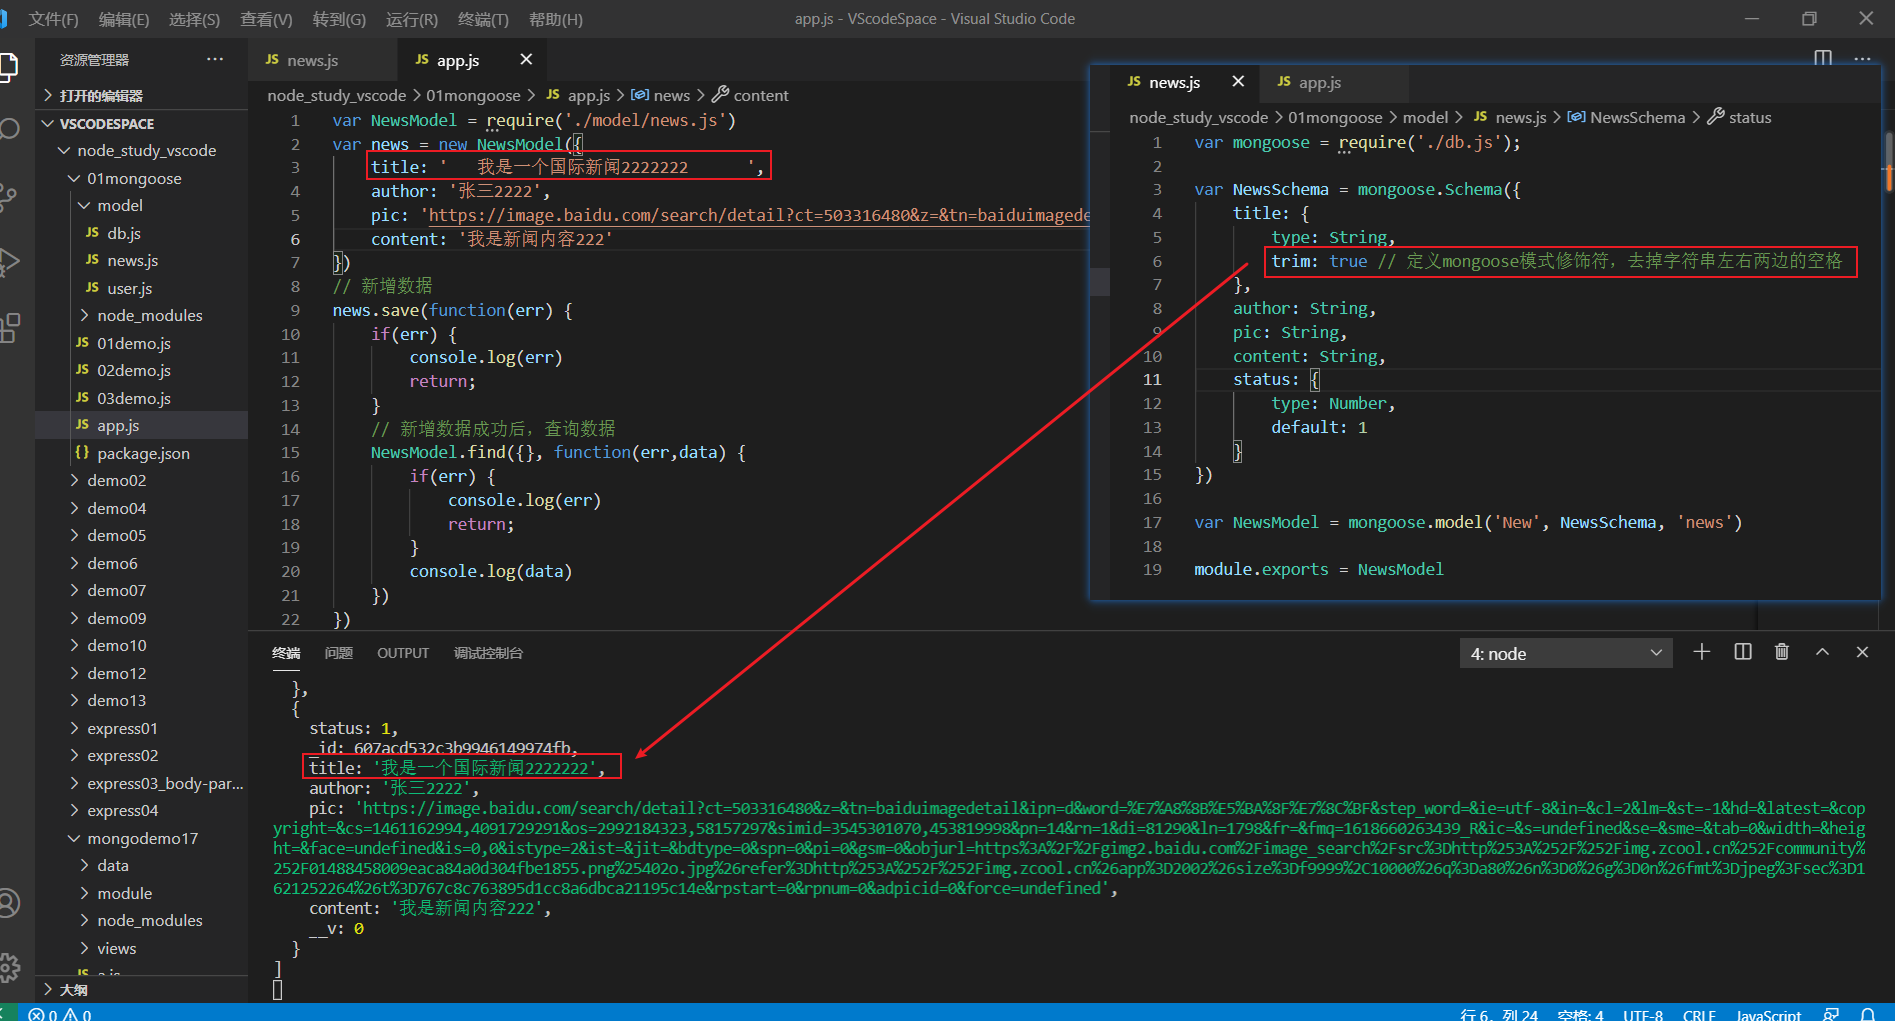Image resolution: width=1895 pixels, height=1021 pixels.
Task: Open 03demo.js in the explorer
Action: pos(141,398)
